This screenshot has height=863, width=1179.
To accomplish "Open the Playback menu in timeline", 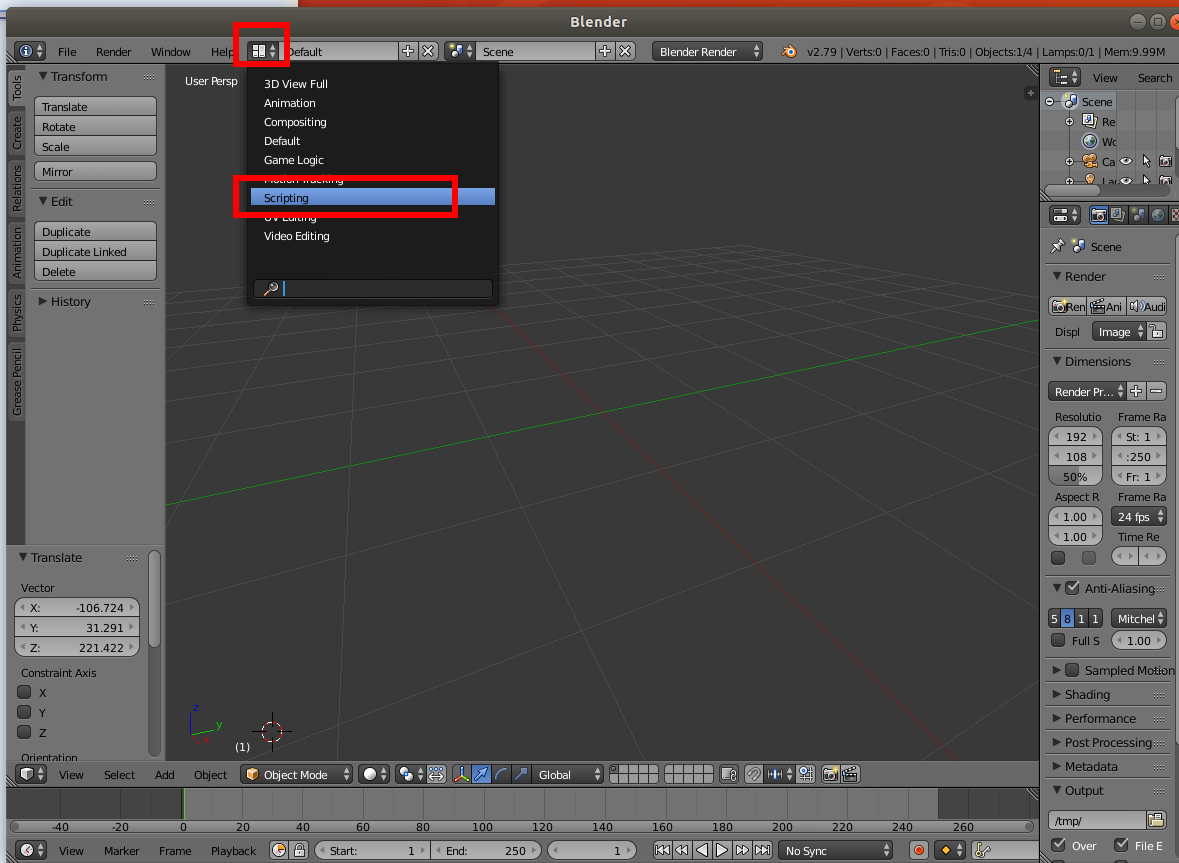I will [233, 850].
